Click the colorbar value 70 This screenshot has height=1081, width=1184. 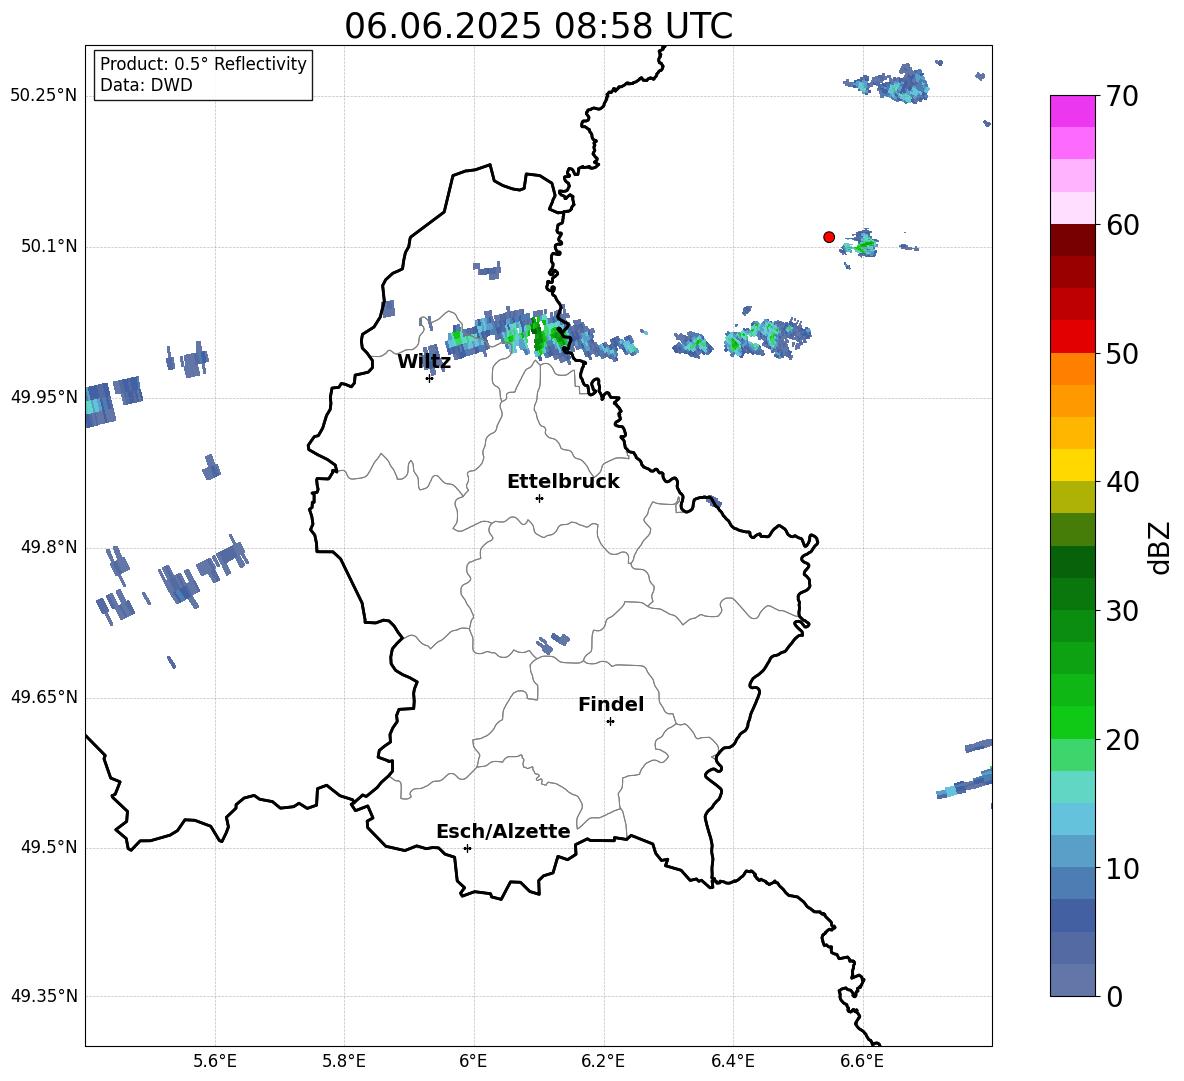click(1122, 96)
